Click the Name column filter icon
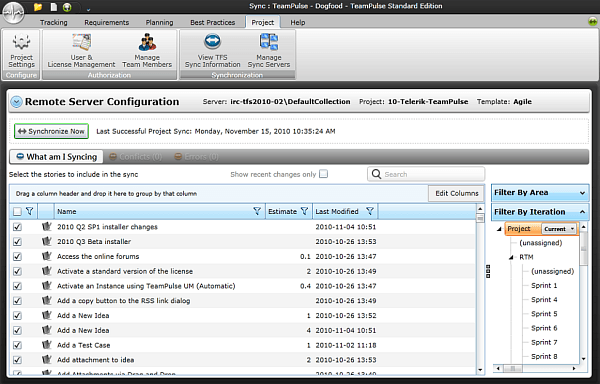 pyautogui.click(x=257, y=211)
